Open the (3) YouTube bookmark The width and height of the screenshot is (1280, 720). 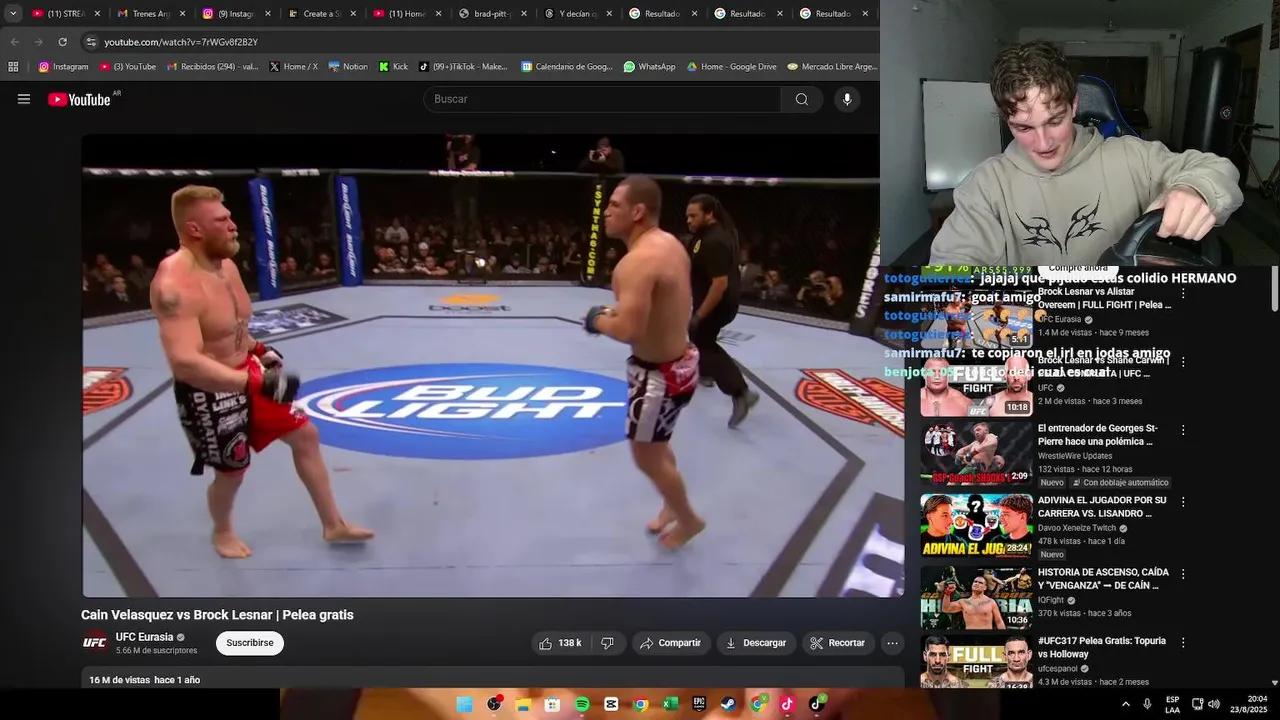pos(128,67)
